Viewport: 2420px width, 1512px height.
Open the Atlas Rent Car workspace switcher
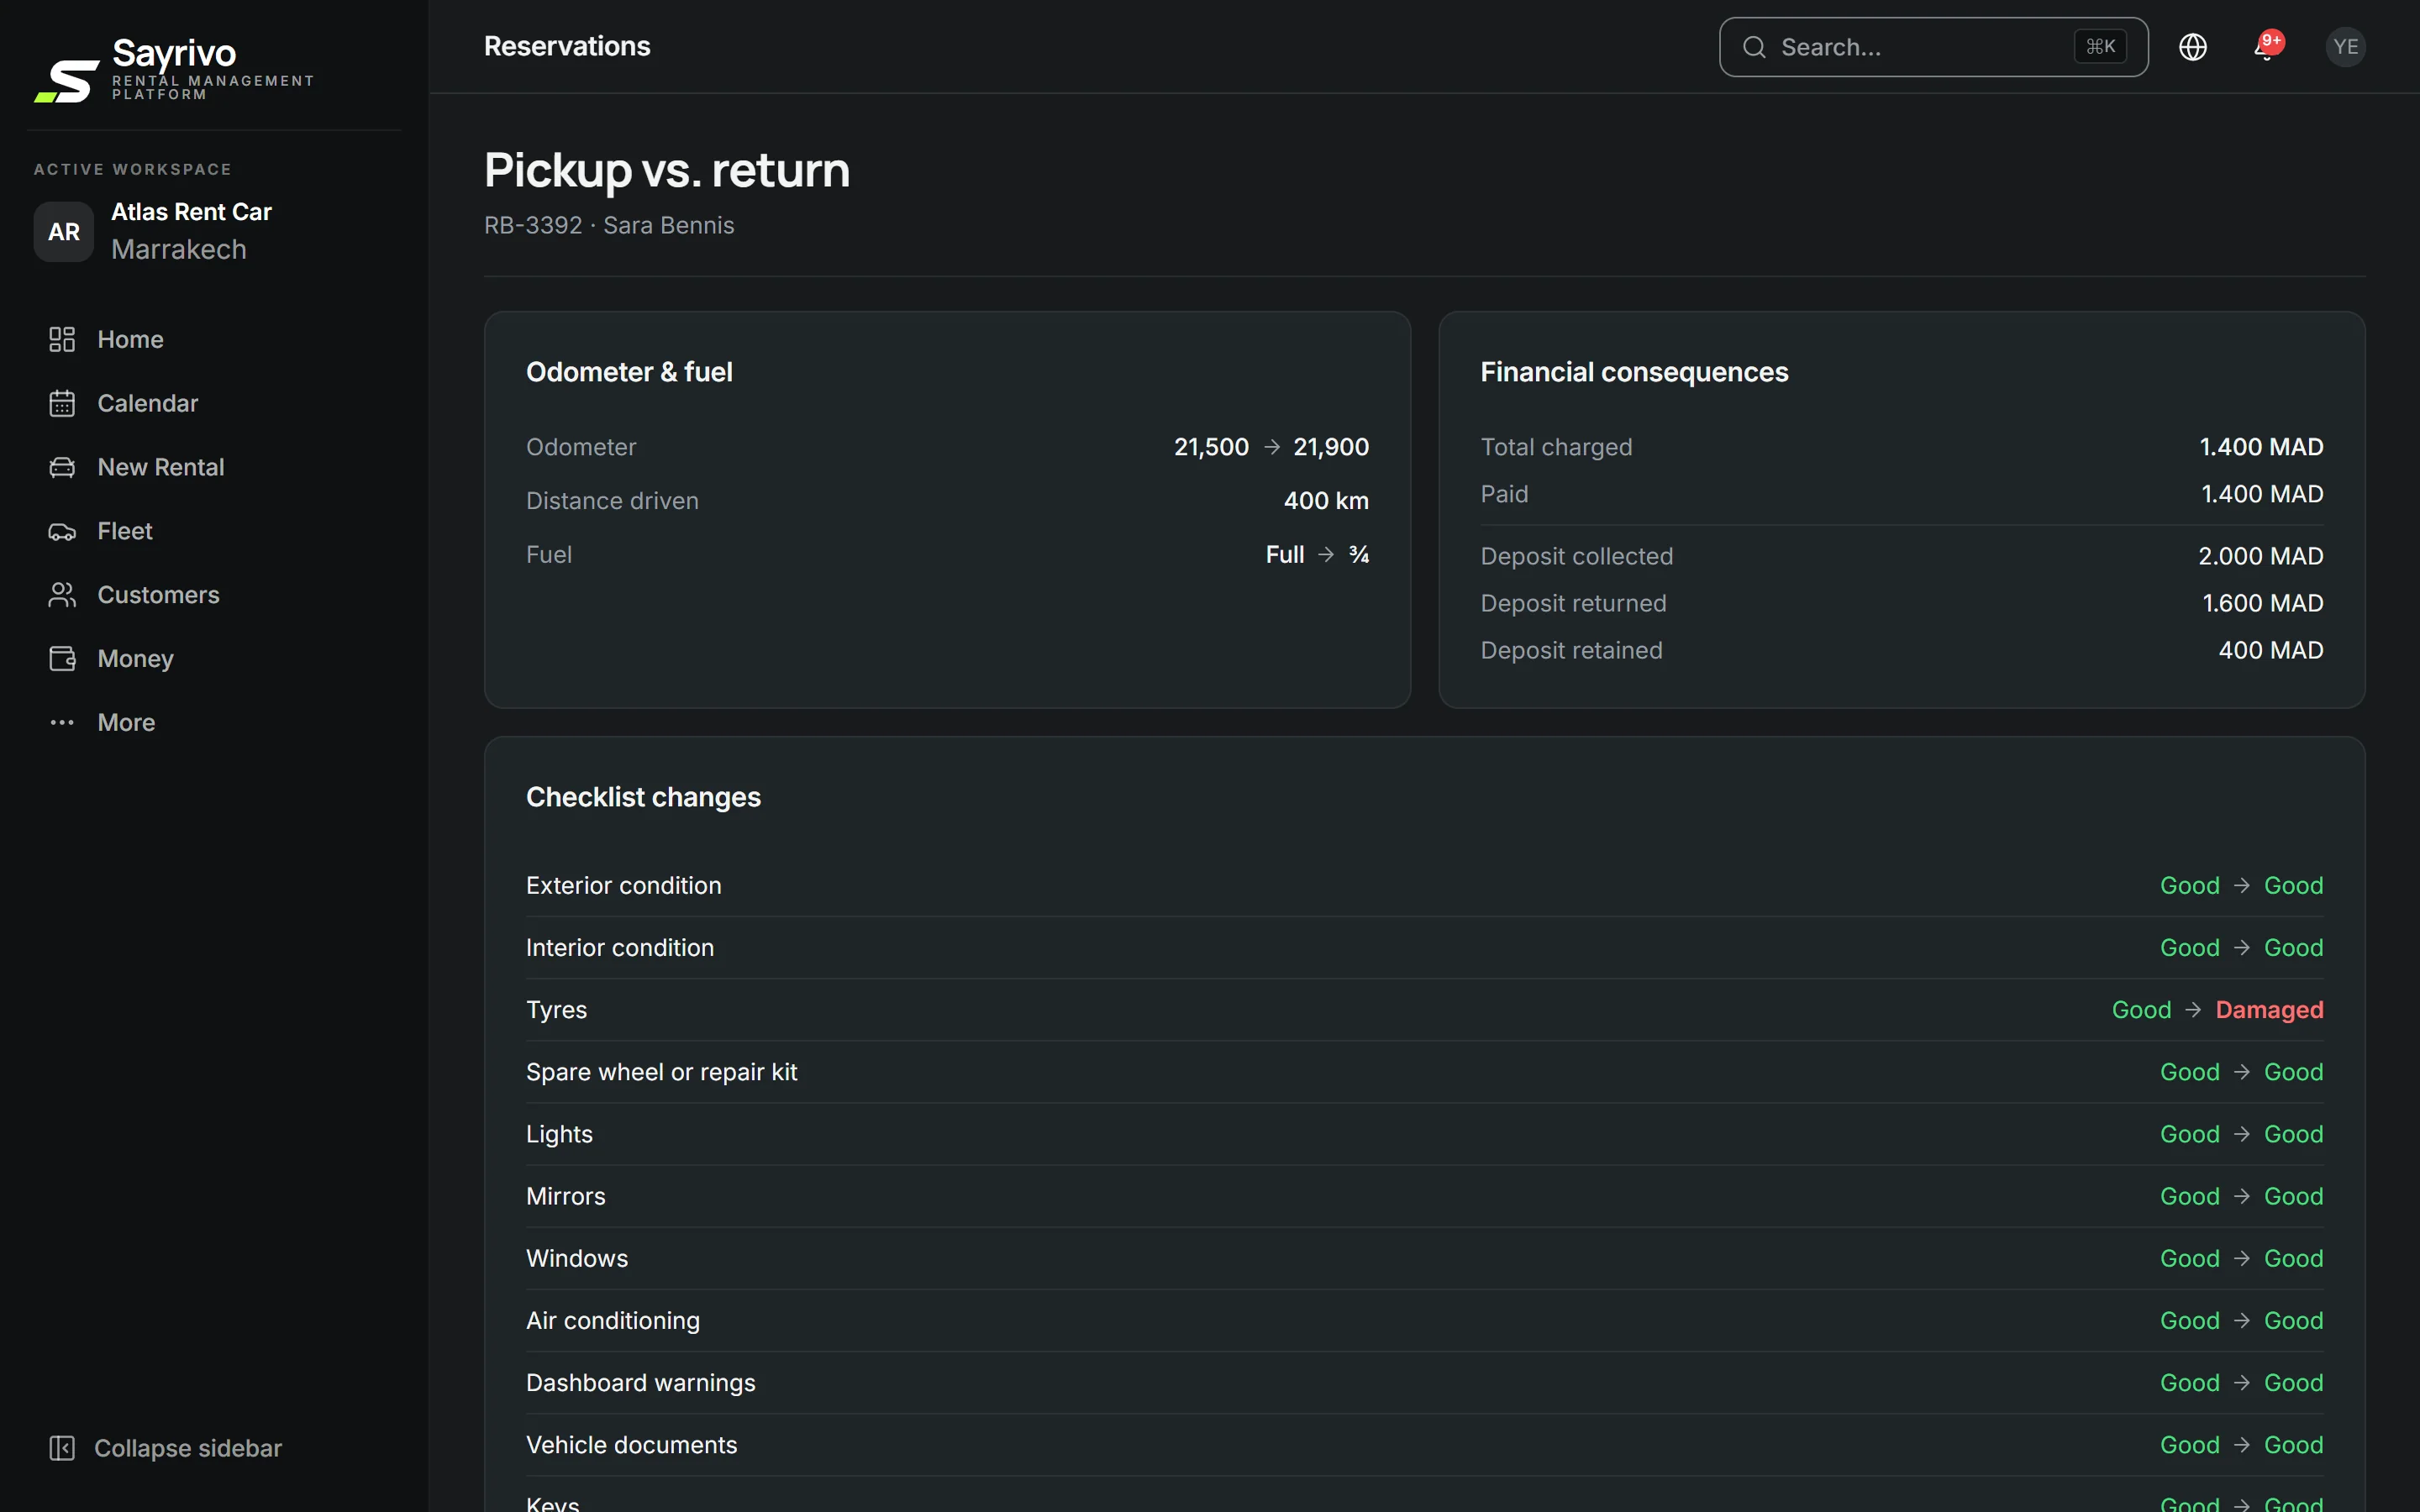[214, 231]
